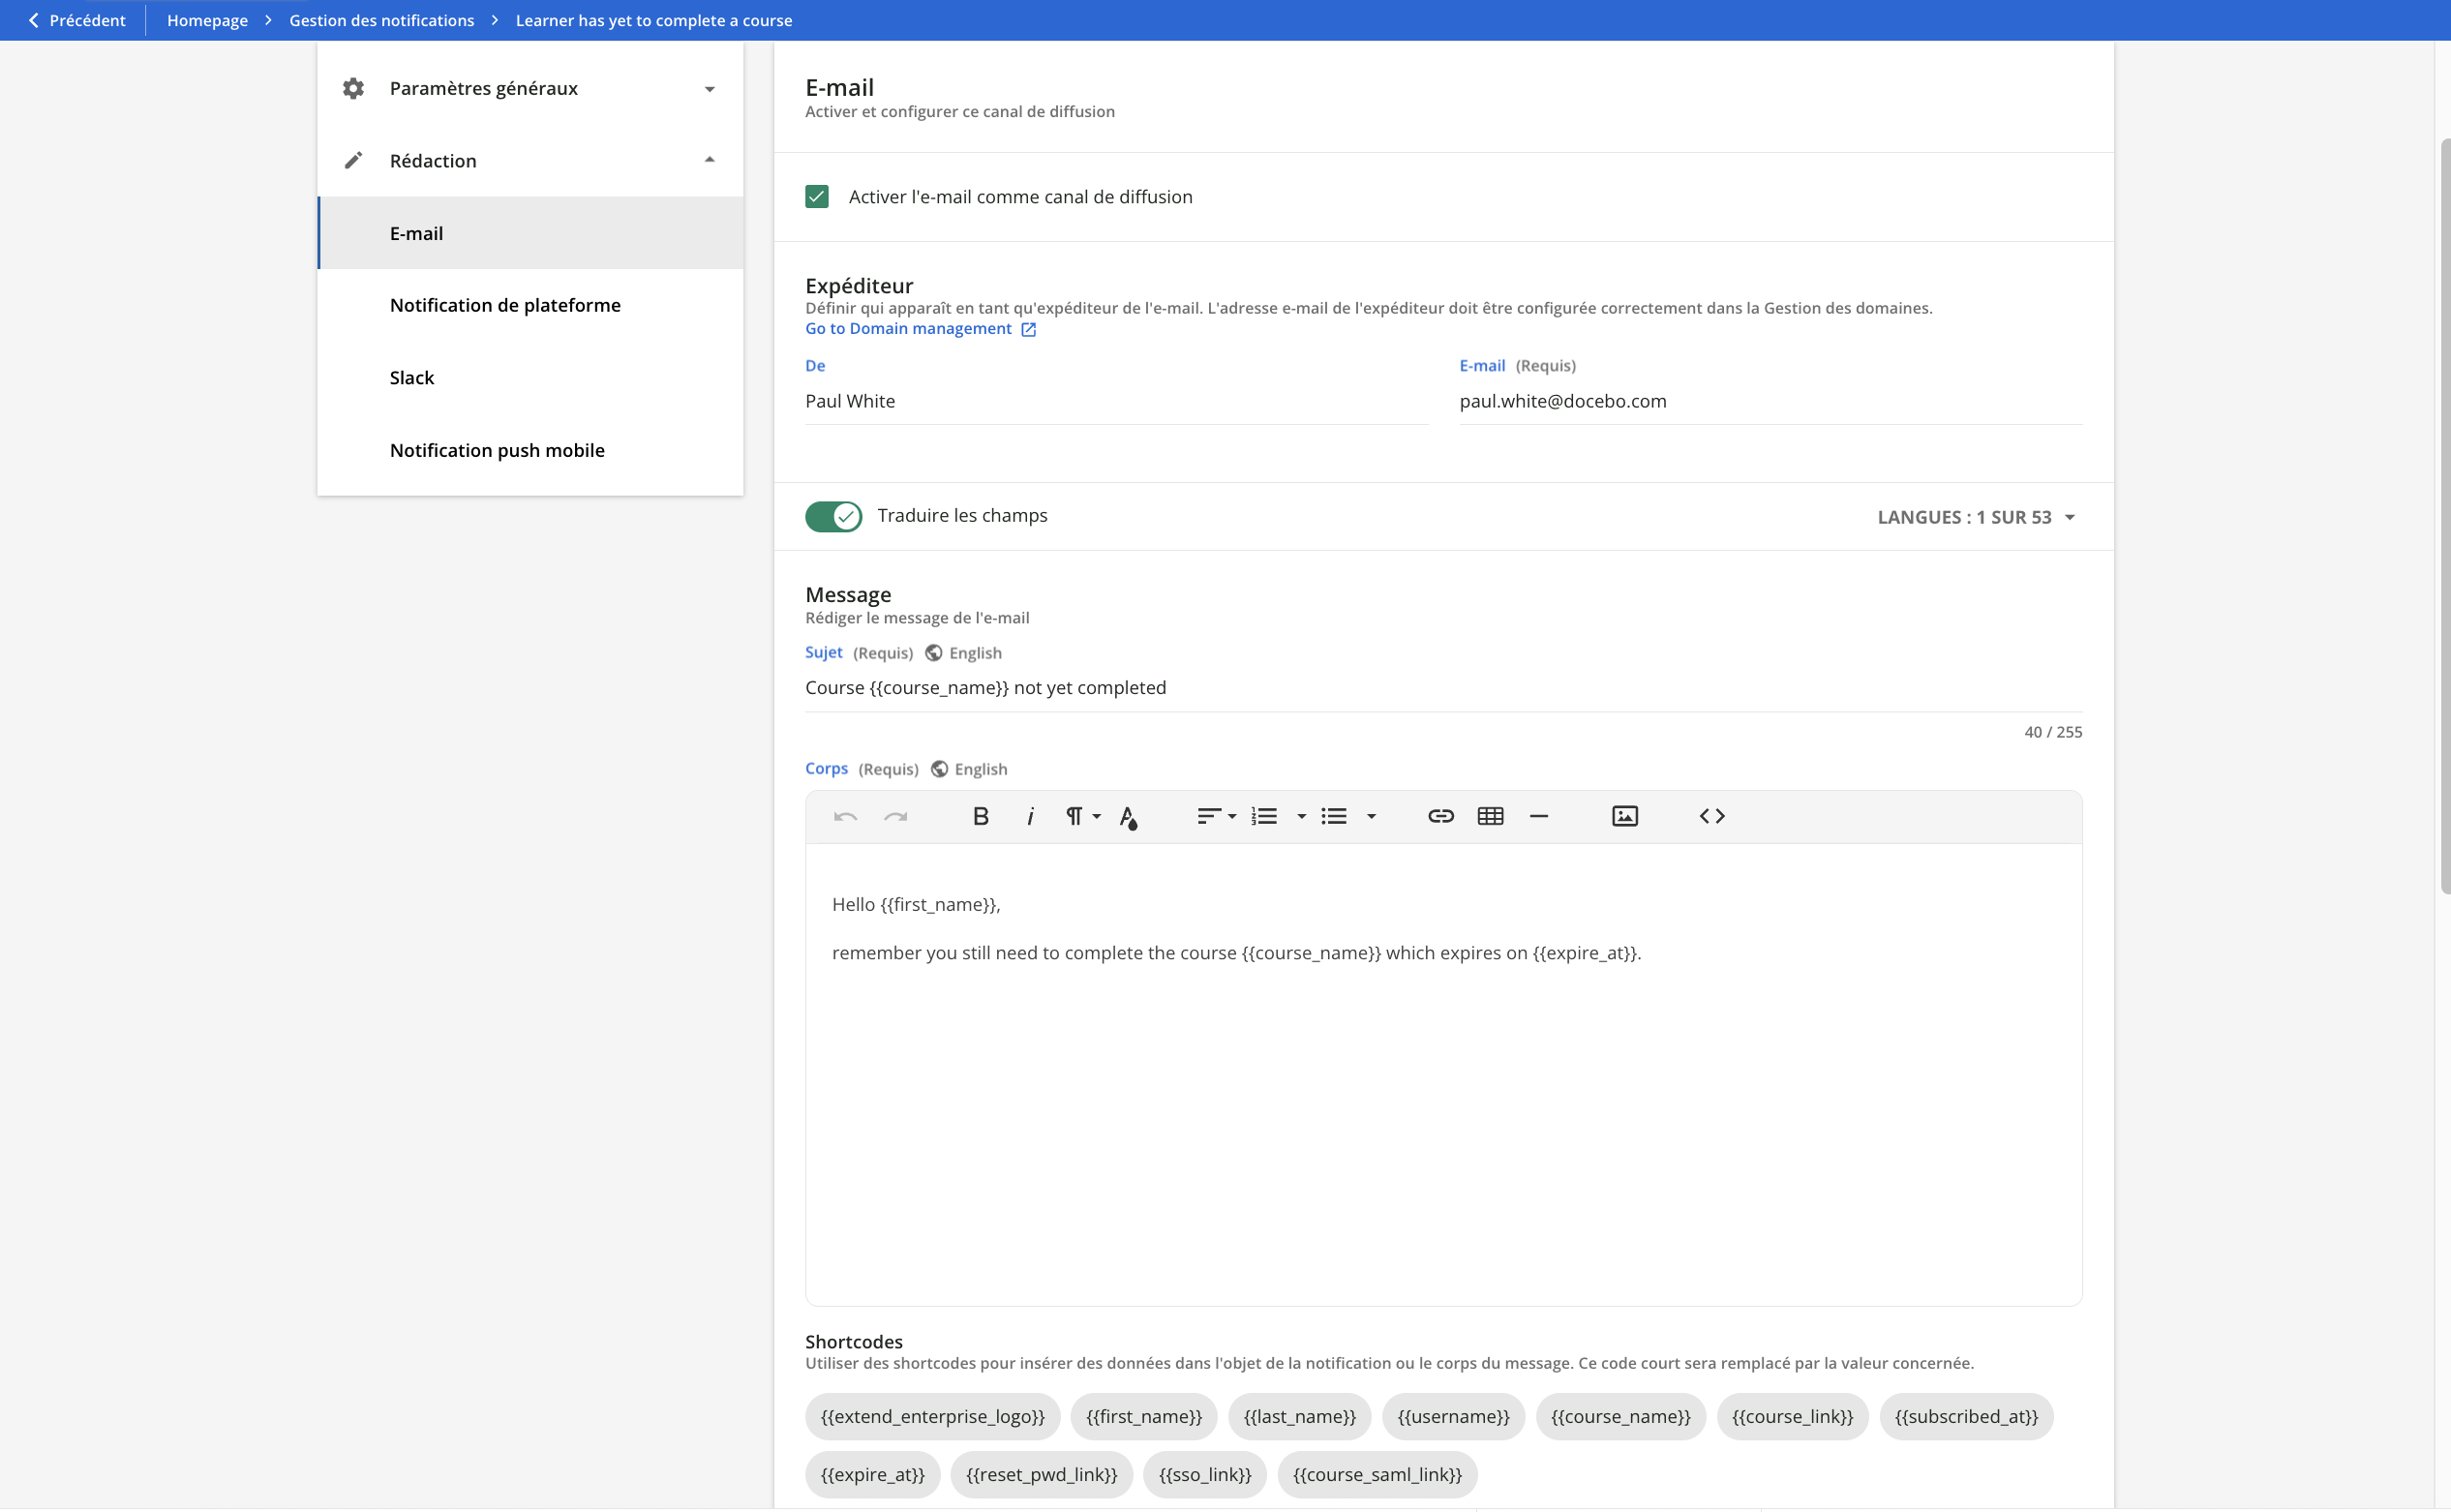The height and width of the screenshot is (1512, 2451).
Task: Select Notification de plateforme menu item
Action: (505, 305)
